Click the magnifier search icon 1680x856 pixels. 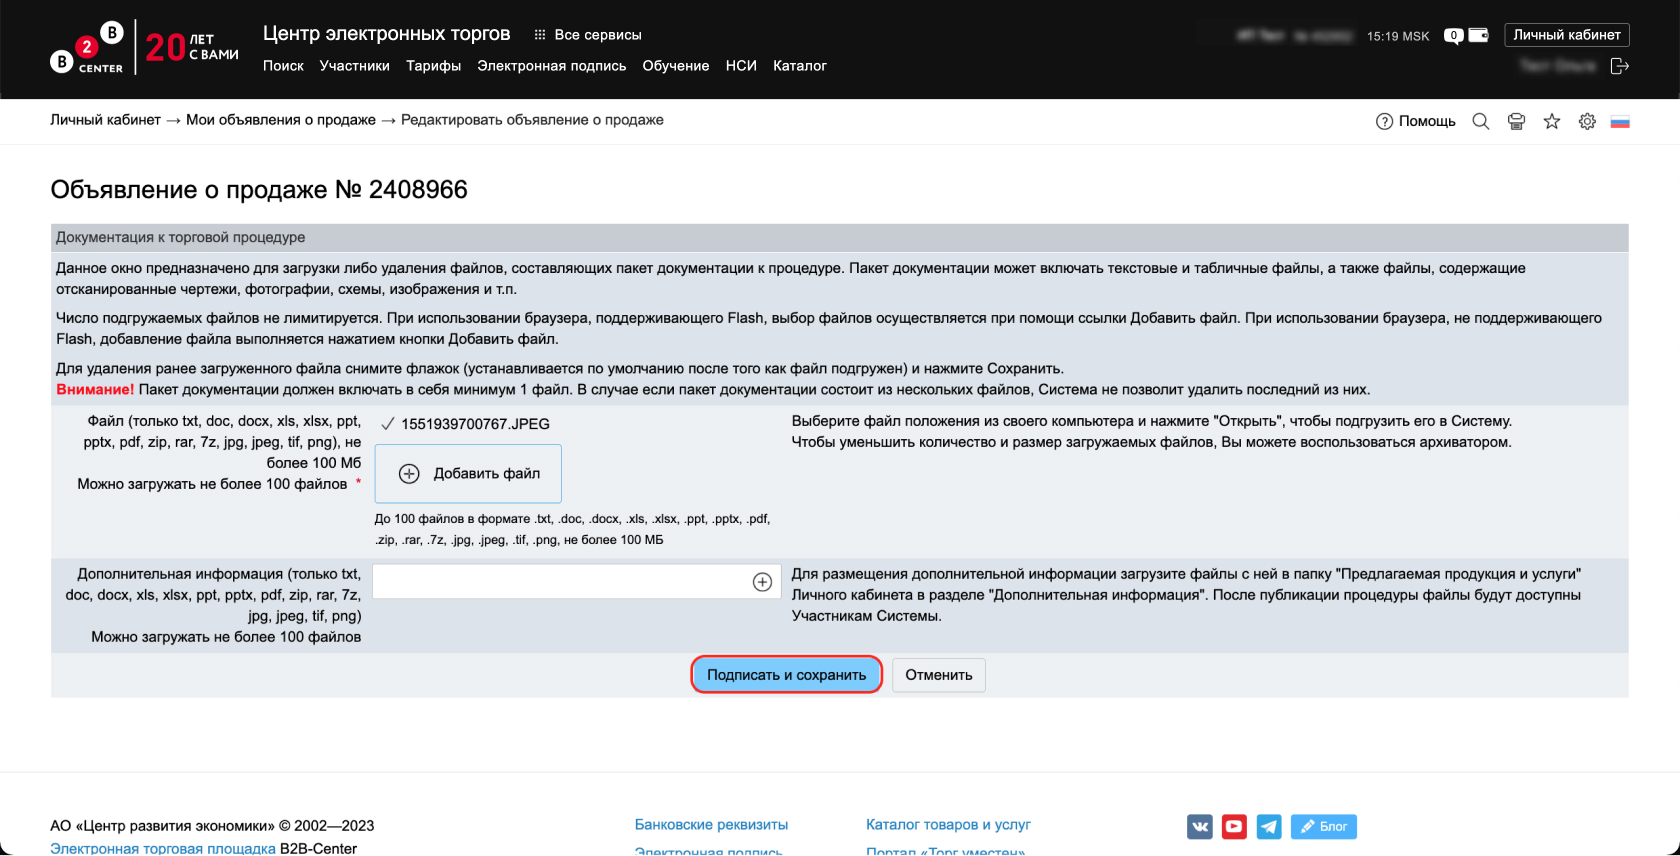pos(1480,121)
